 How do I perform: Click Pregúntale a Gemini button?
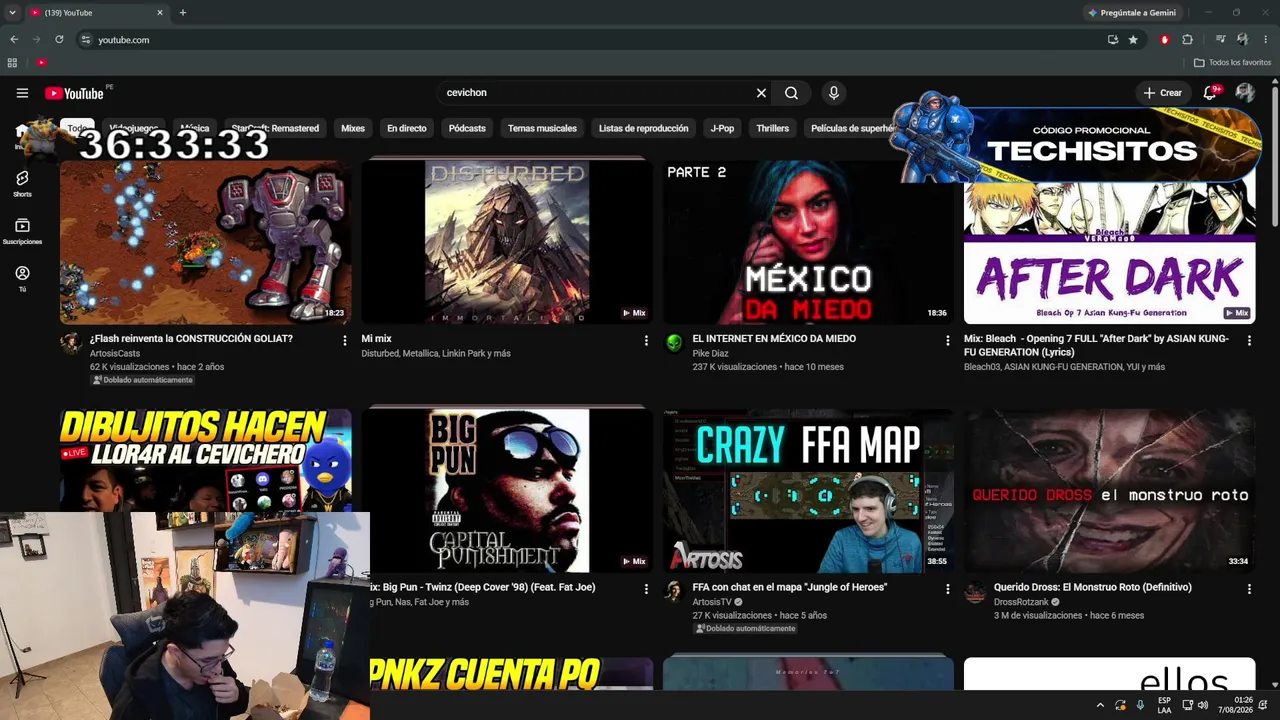1131,13
